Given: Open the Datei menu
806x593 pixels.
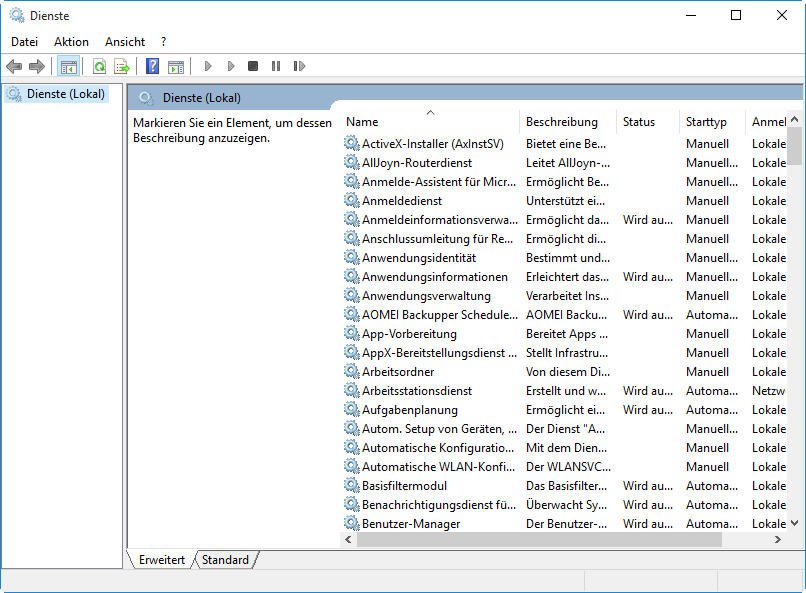Looking at the screenshot, I should pos(24,42).
